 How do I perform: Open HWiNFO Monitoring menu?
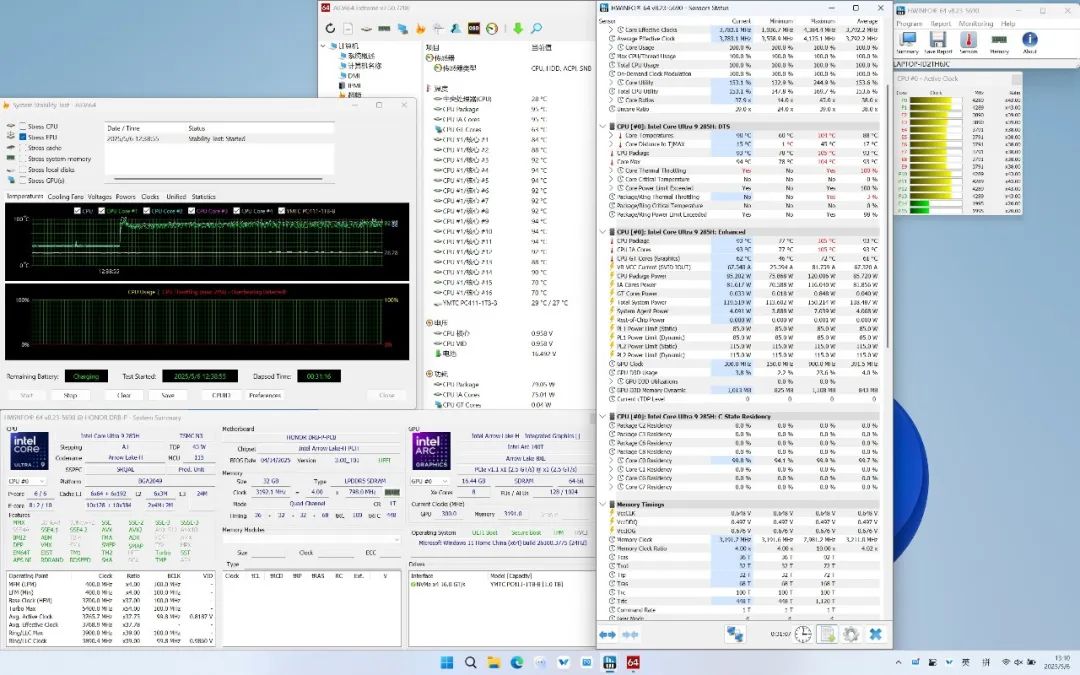(975, 23)
